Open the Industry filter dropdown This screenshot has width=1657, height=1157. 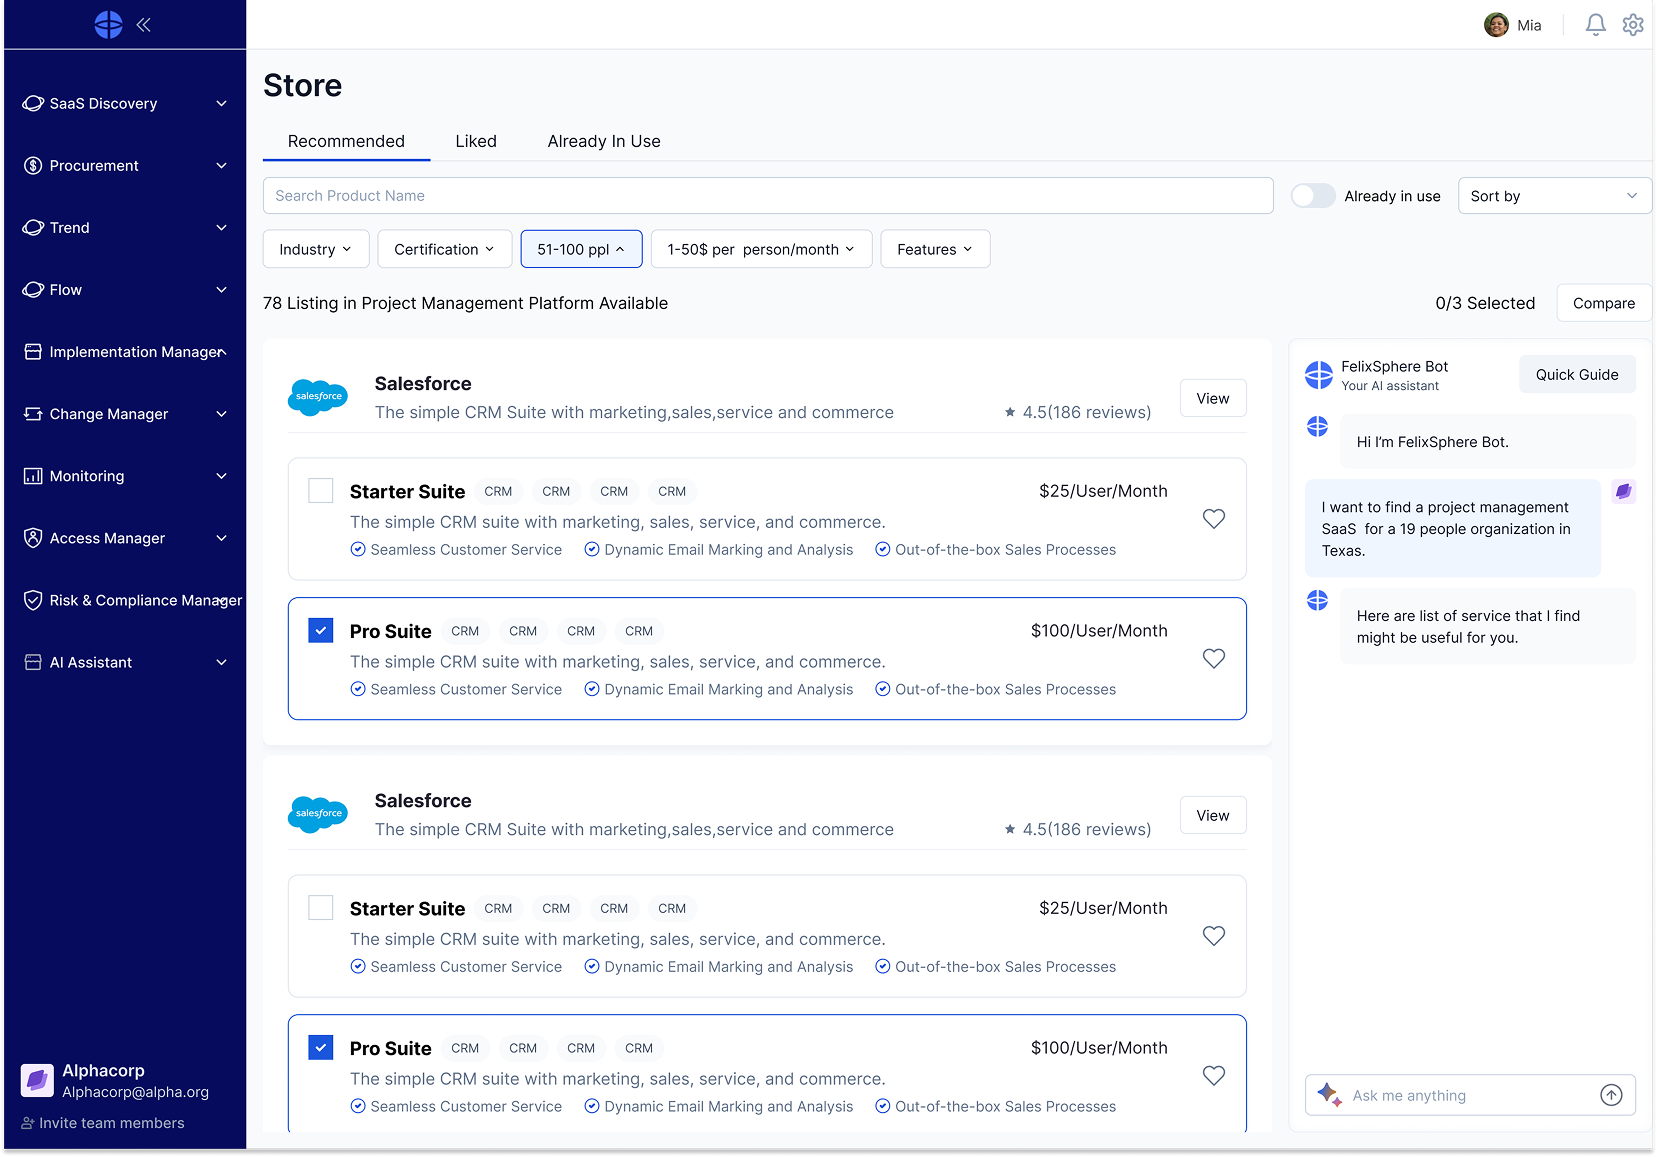(x=316, y=249)
